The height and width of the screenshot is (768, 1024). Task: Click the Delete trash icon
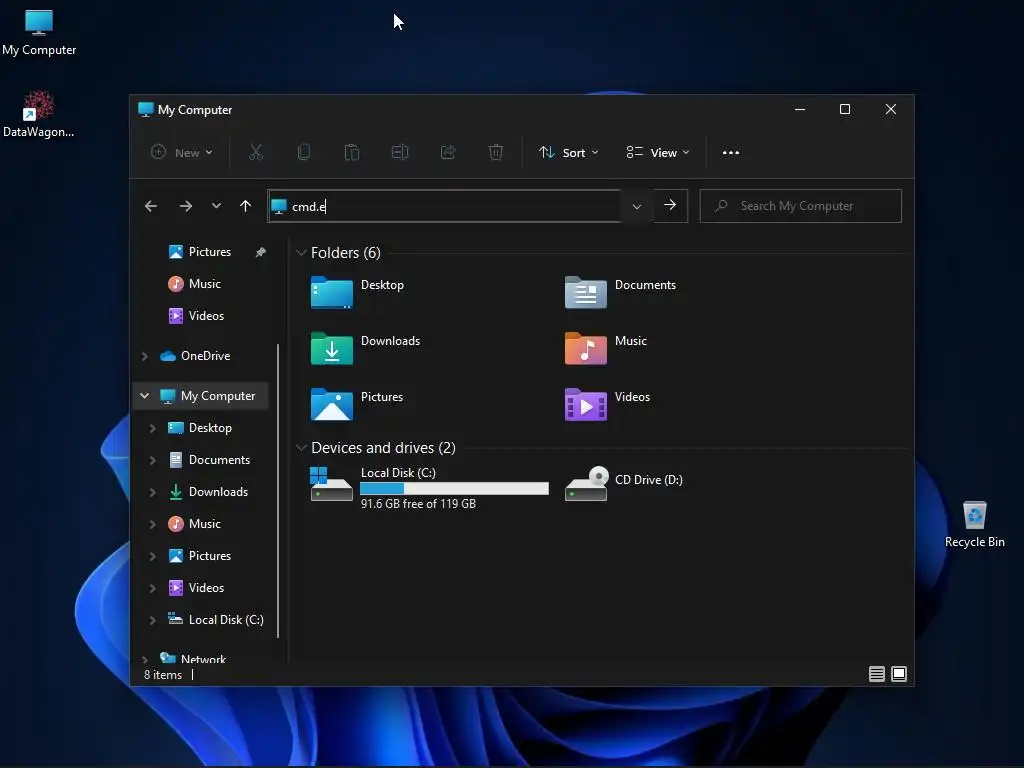pos(496,152)
